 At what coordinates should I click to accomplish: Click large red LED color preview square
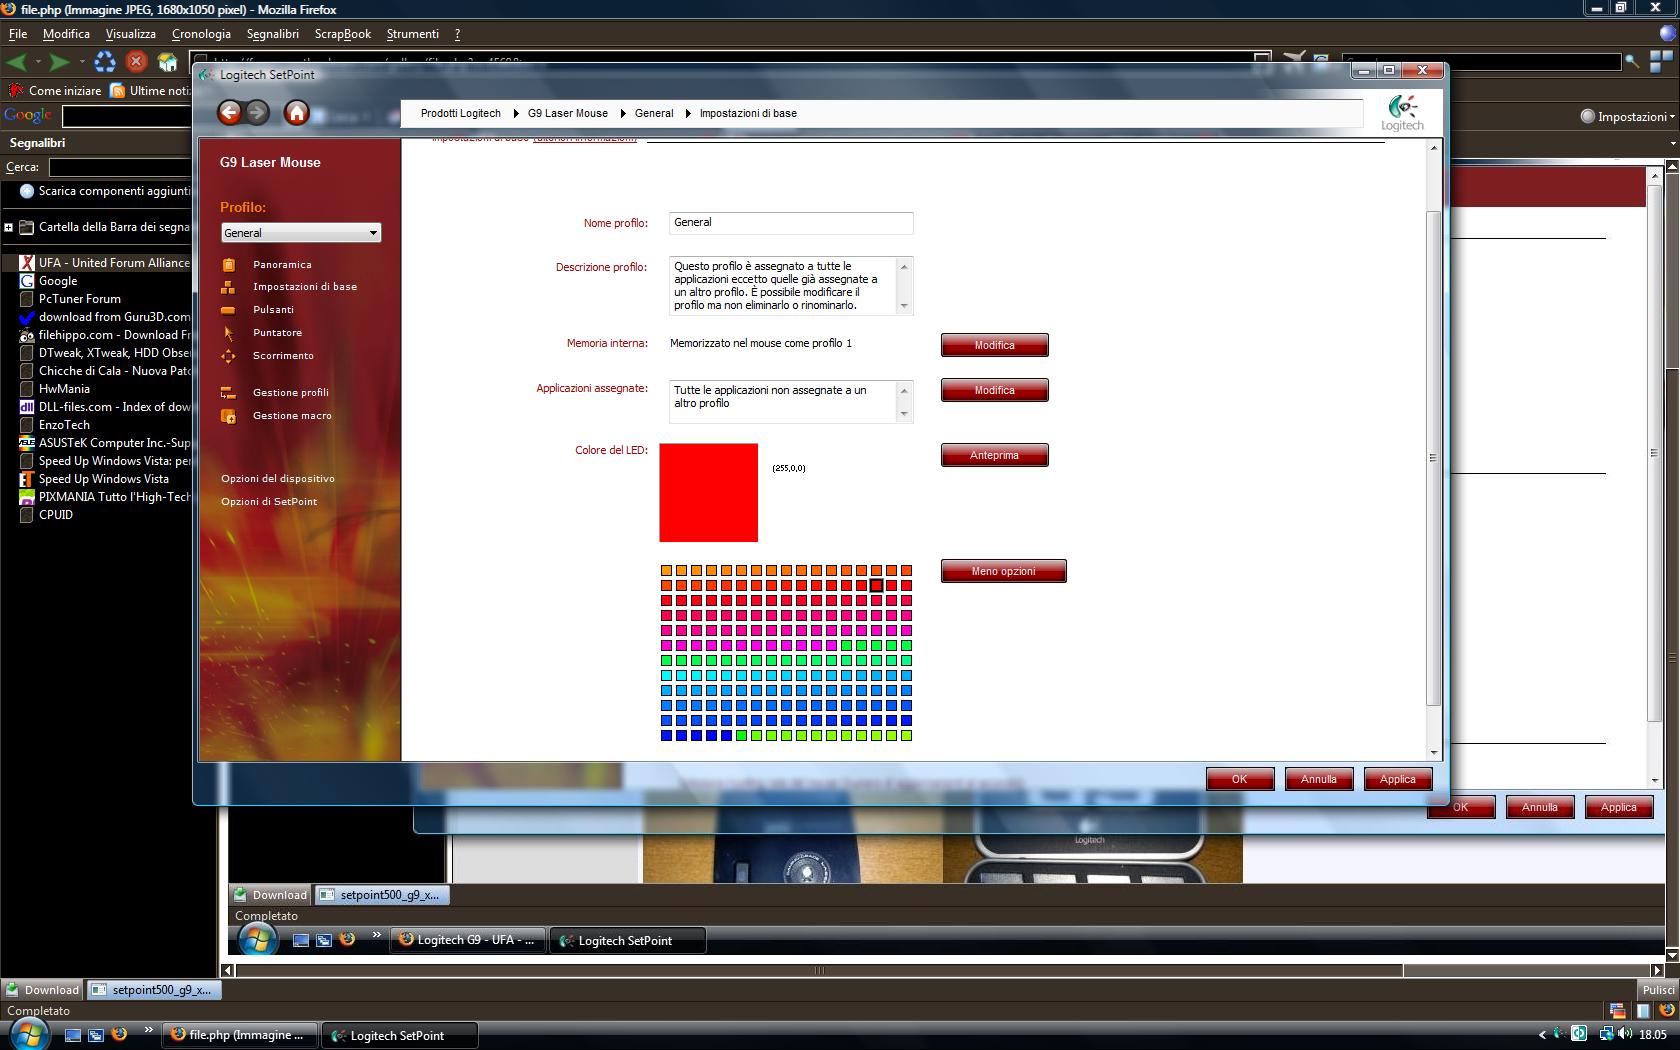point(708,493)
